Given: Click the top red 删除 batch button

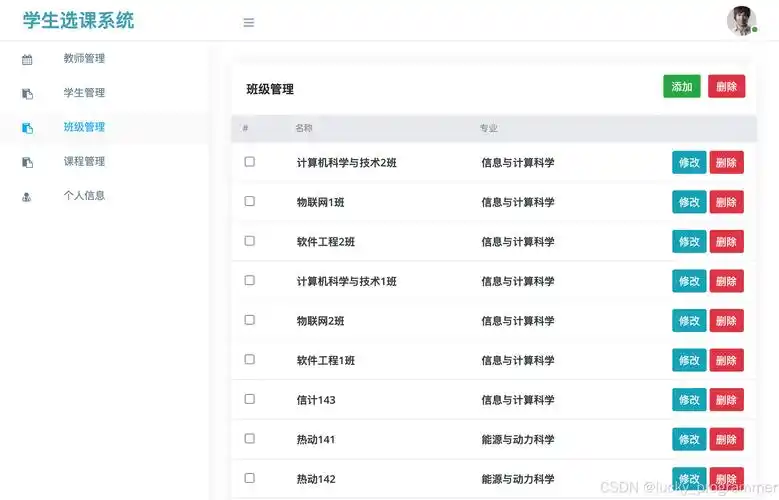Looking at the screenshot, I should (x=726, y=86).
